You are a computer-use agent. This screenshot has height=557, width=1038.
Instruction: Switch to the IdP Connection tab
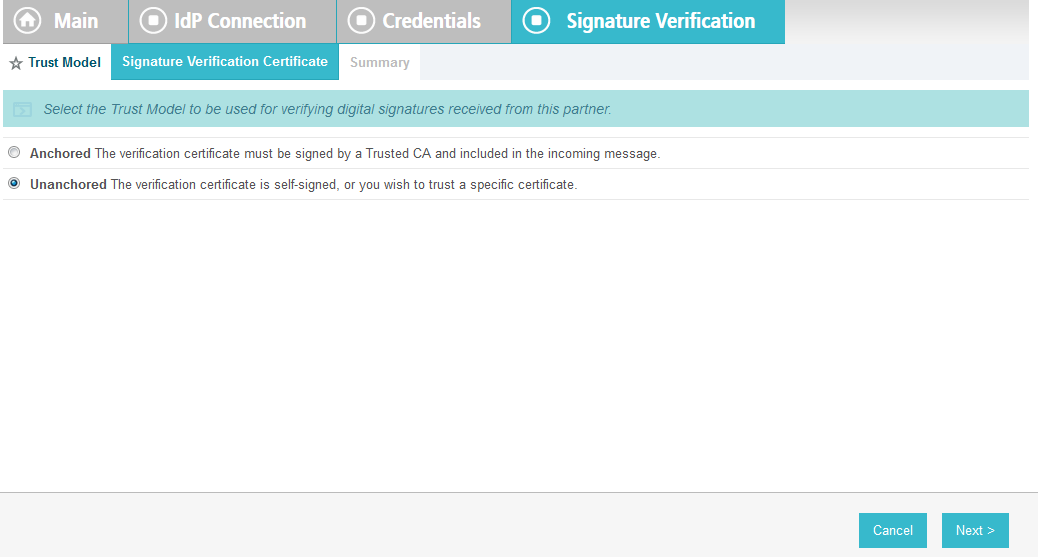(x=232, y=21)
